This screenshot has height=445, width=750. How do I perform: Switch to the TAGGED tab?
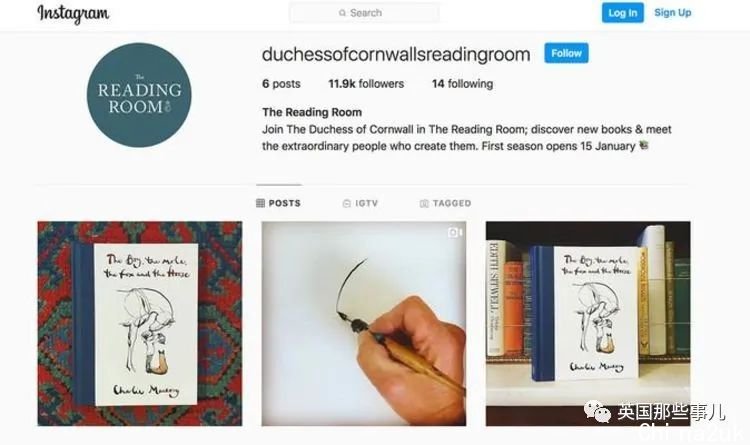[x=445, y=203]
